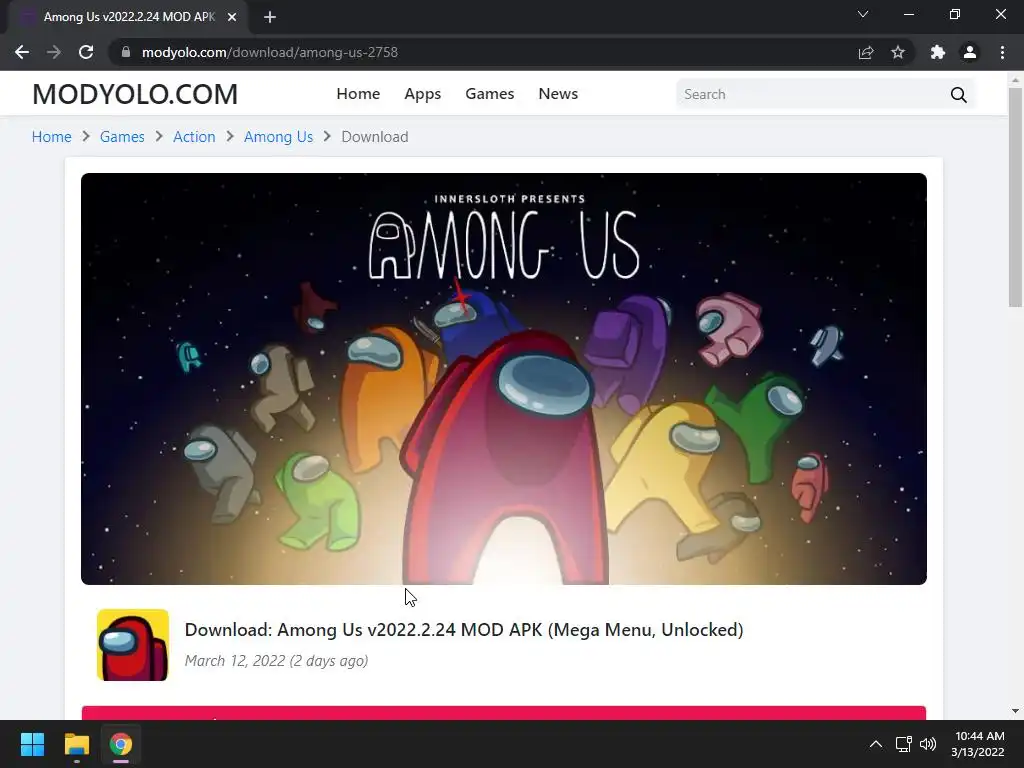Click the Home breadcrumb link
1024x768 pixels.
(x=52, y=136)
